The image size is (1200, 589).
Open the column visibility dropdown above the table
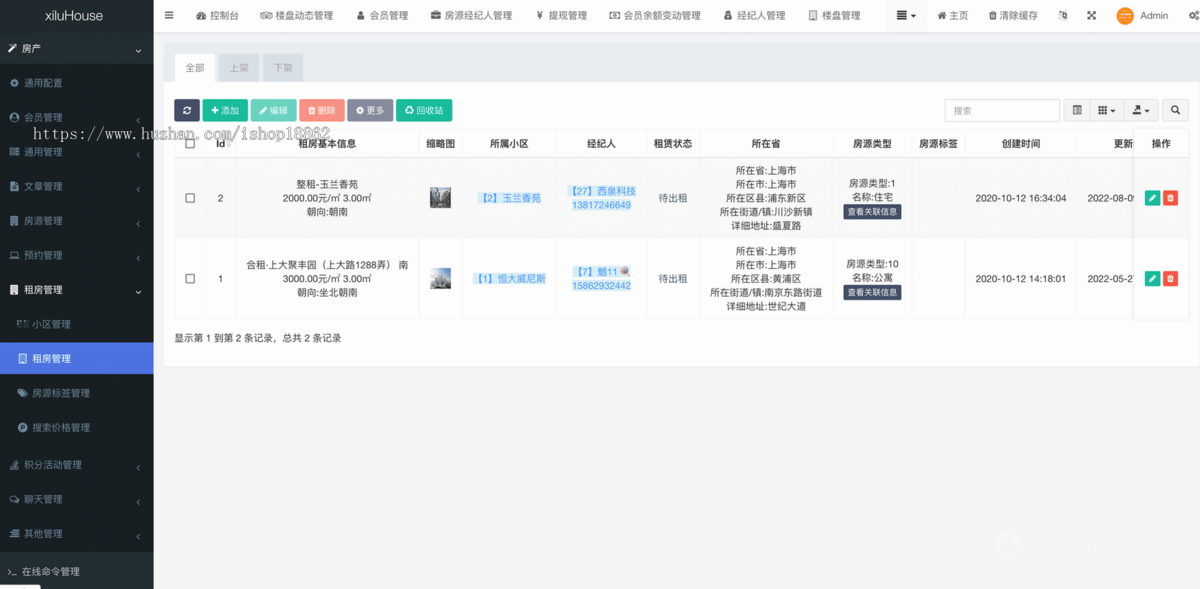coord(1106,110)
